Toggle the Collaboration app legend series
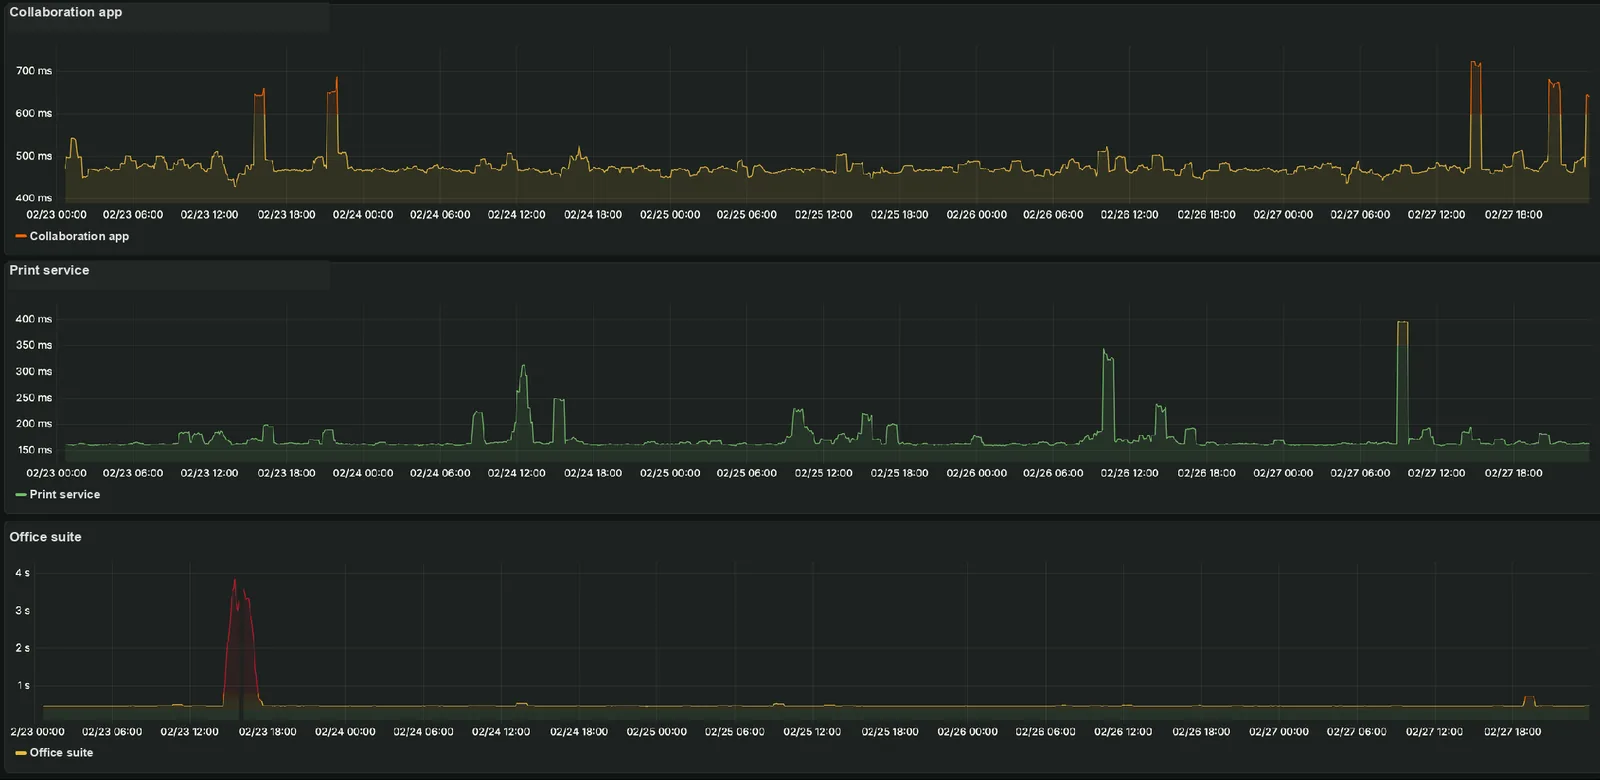 tap(79, 236)
